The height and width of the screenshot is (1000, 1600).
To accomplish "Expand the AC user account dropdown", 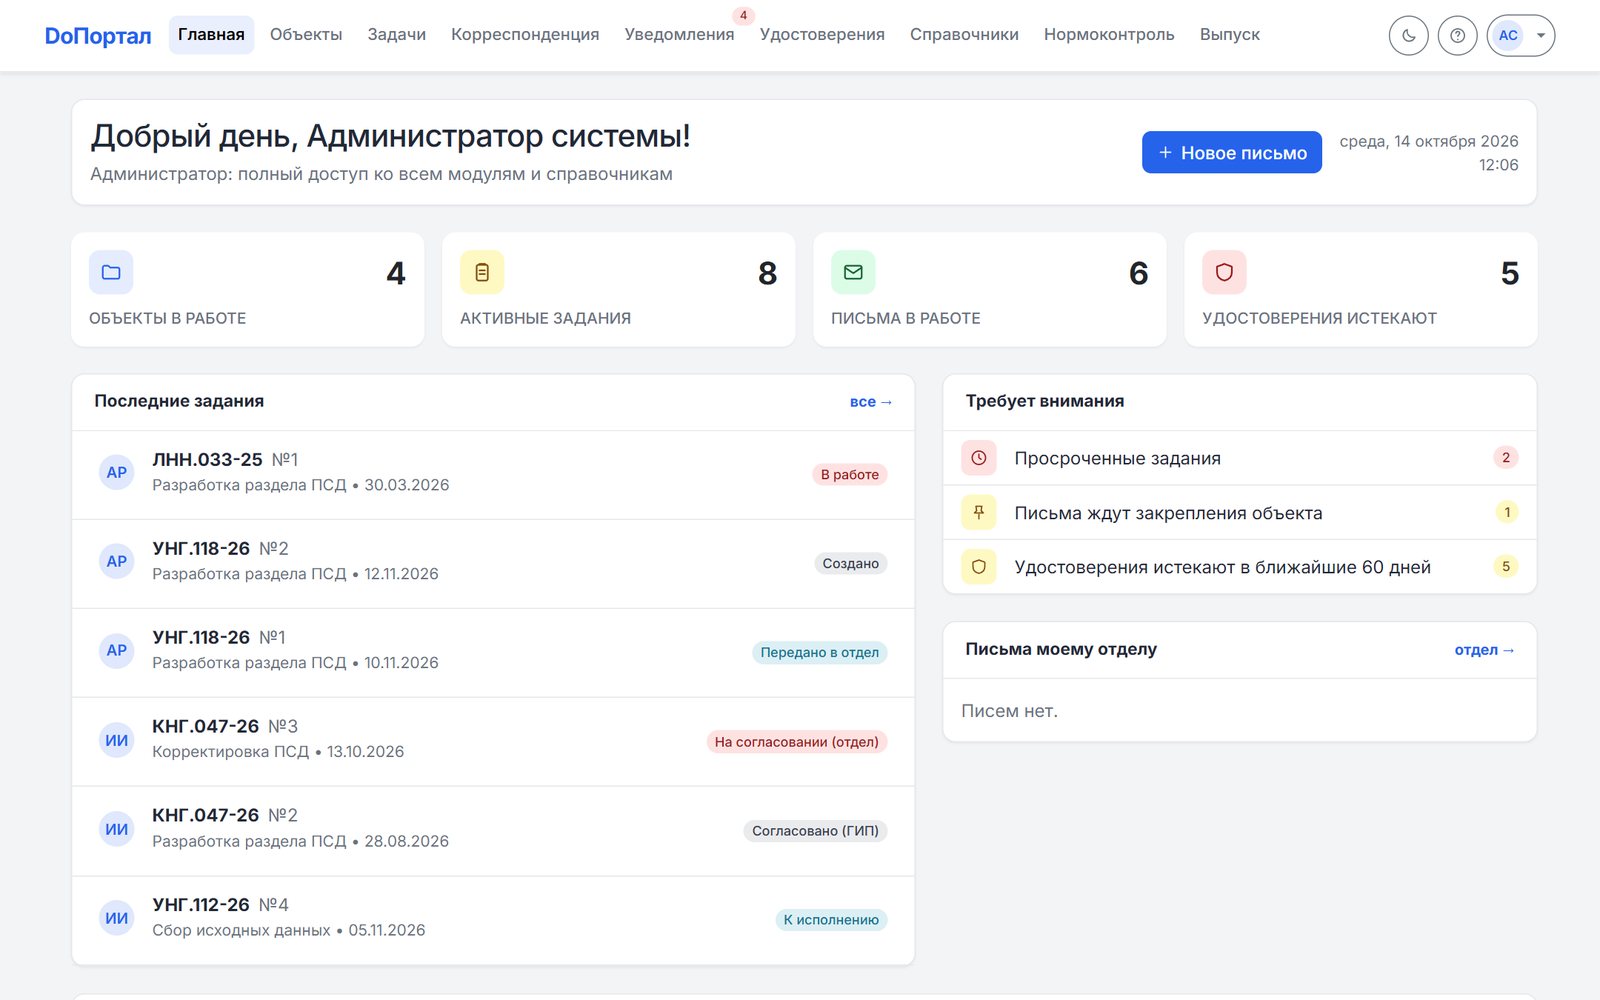I will [1520, 36].
